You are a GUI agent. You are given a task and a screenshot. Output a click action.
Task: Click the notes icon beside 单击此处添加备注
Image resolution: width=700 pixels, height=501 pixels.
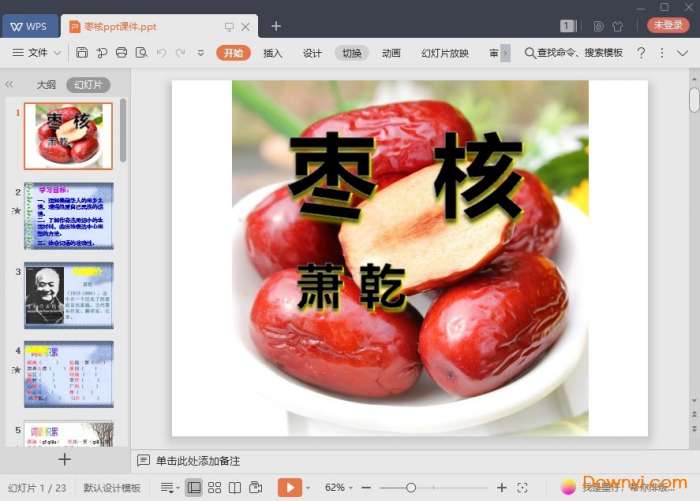coord(143,460)
